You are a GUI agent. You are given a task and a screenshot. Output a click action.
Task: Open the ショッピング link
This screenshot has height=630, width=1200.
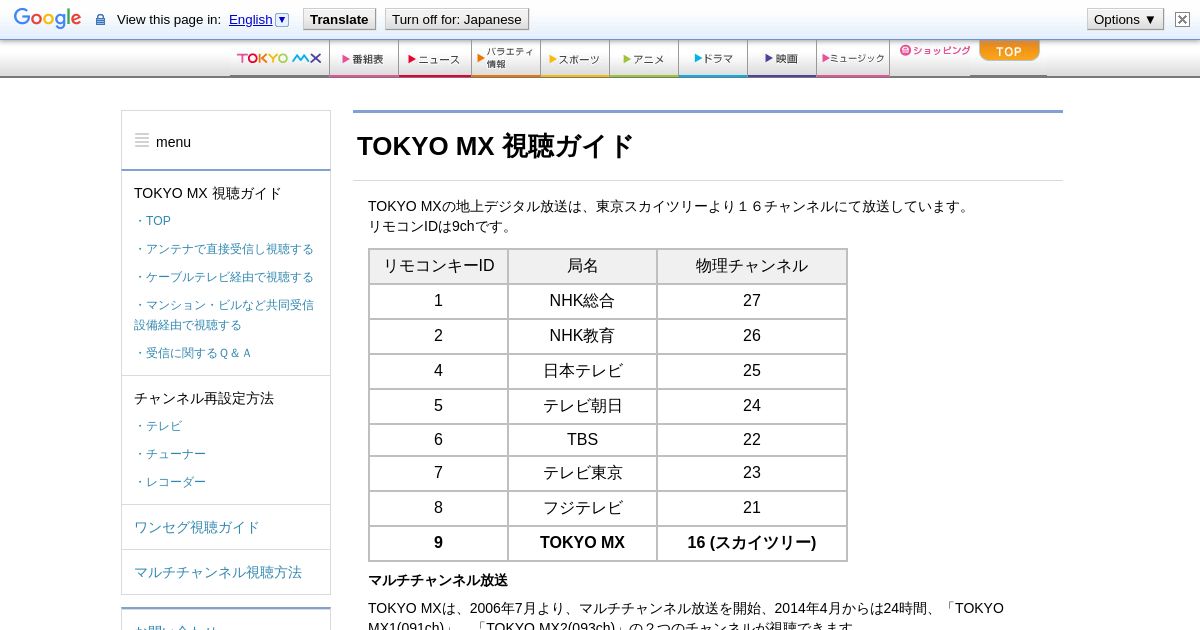coord(935,50)
